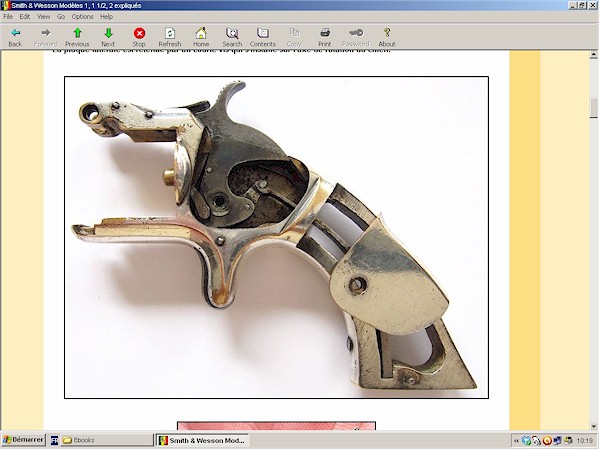
Task: Advance with the green Next arrow
Action: [108, 38]
